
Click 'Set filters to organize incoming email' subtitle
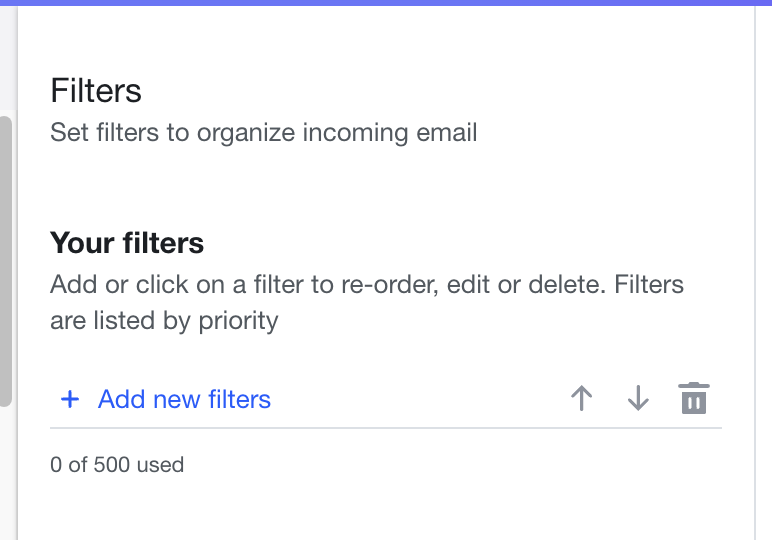click(263, 132)
